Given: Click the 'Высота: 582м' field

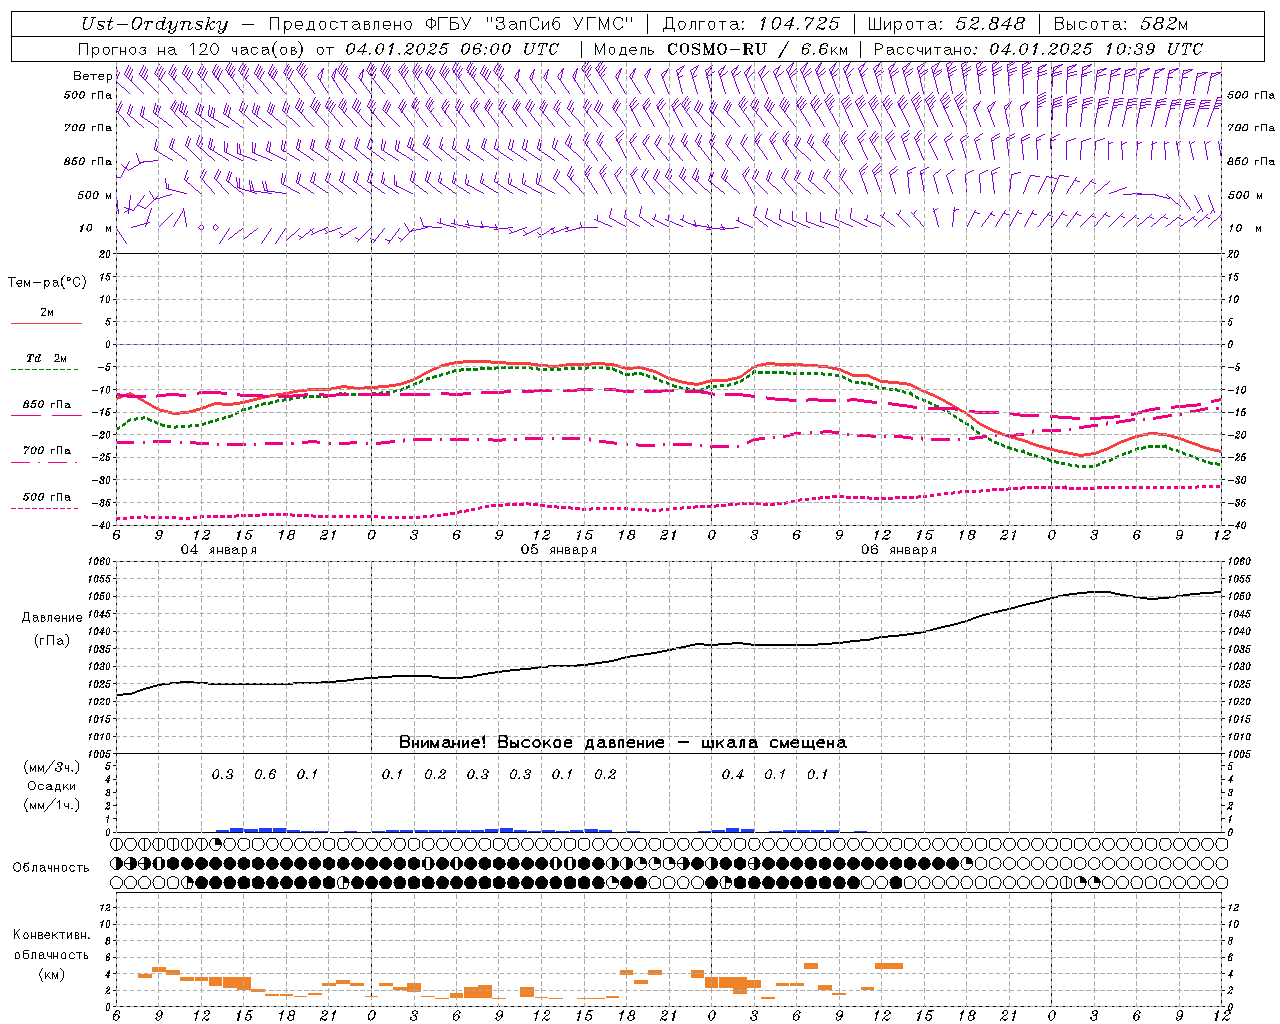Looking at the screenshot, I should point(1121,25).
